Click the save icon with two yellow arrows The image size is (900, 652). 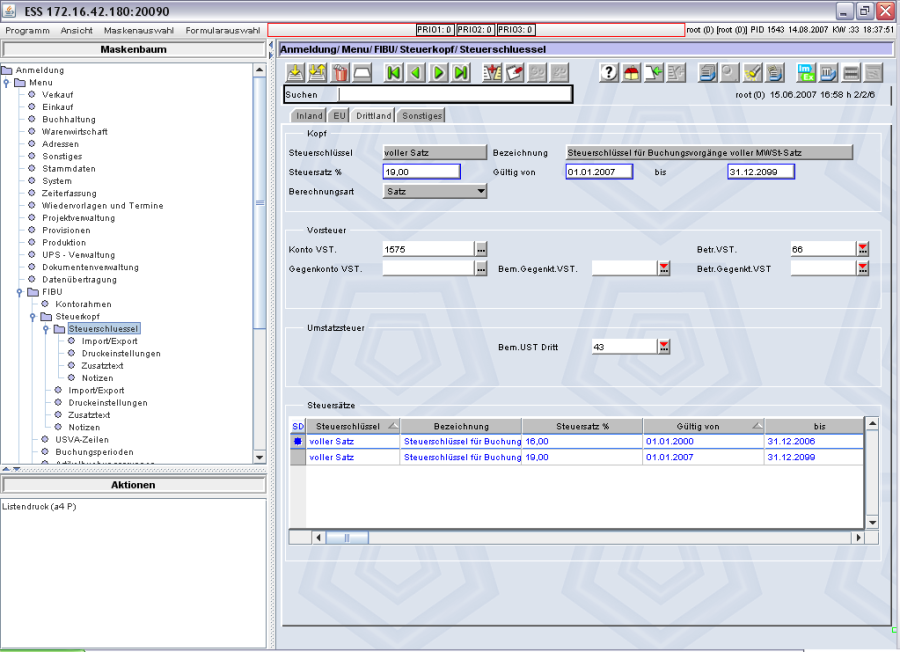pos(317,73)
